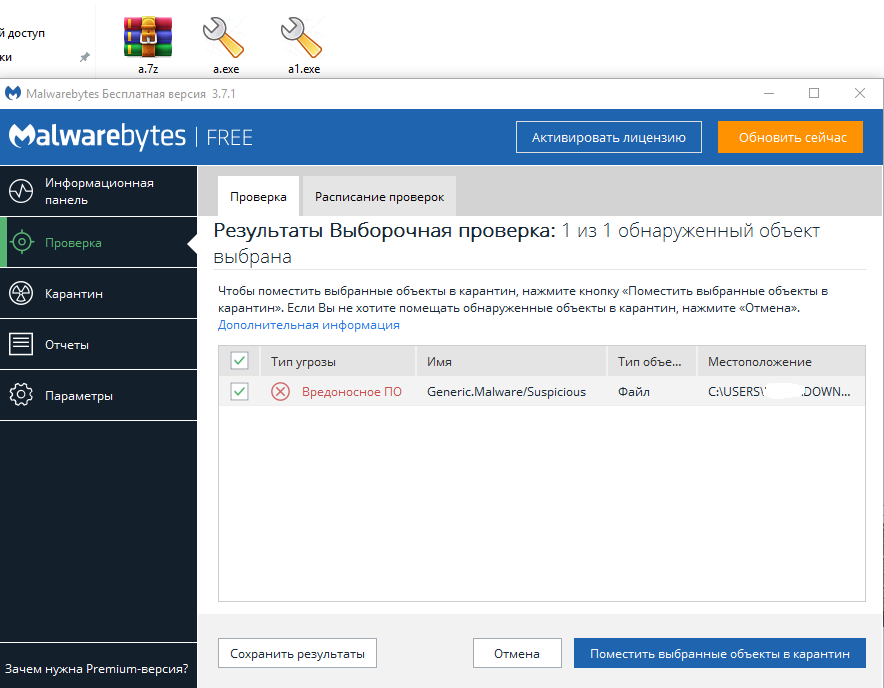Click the C:\USERS location path cell
Screen dimensions: 884x688
[x=779, y=392]
